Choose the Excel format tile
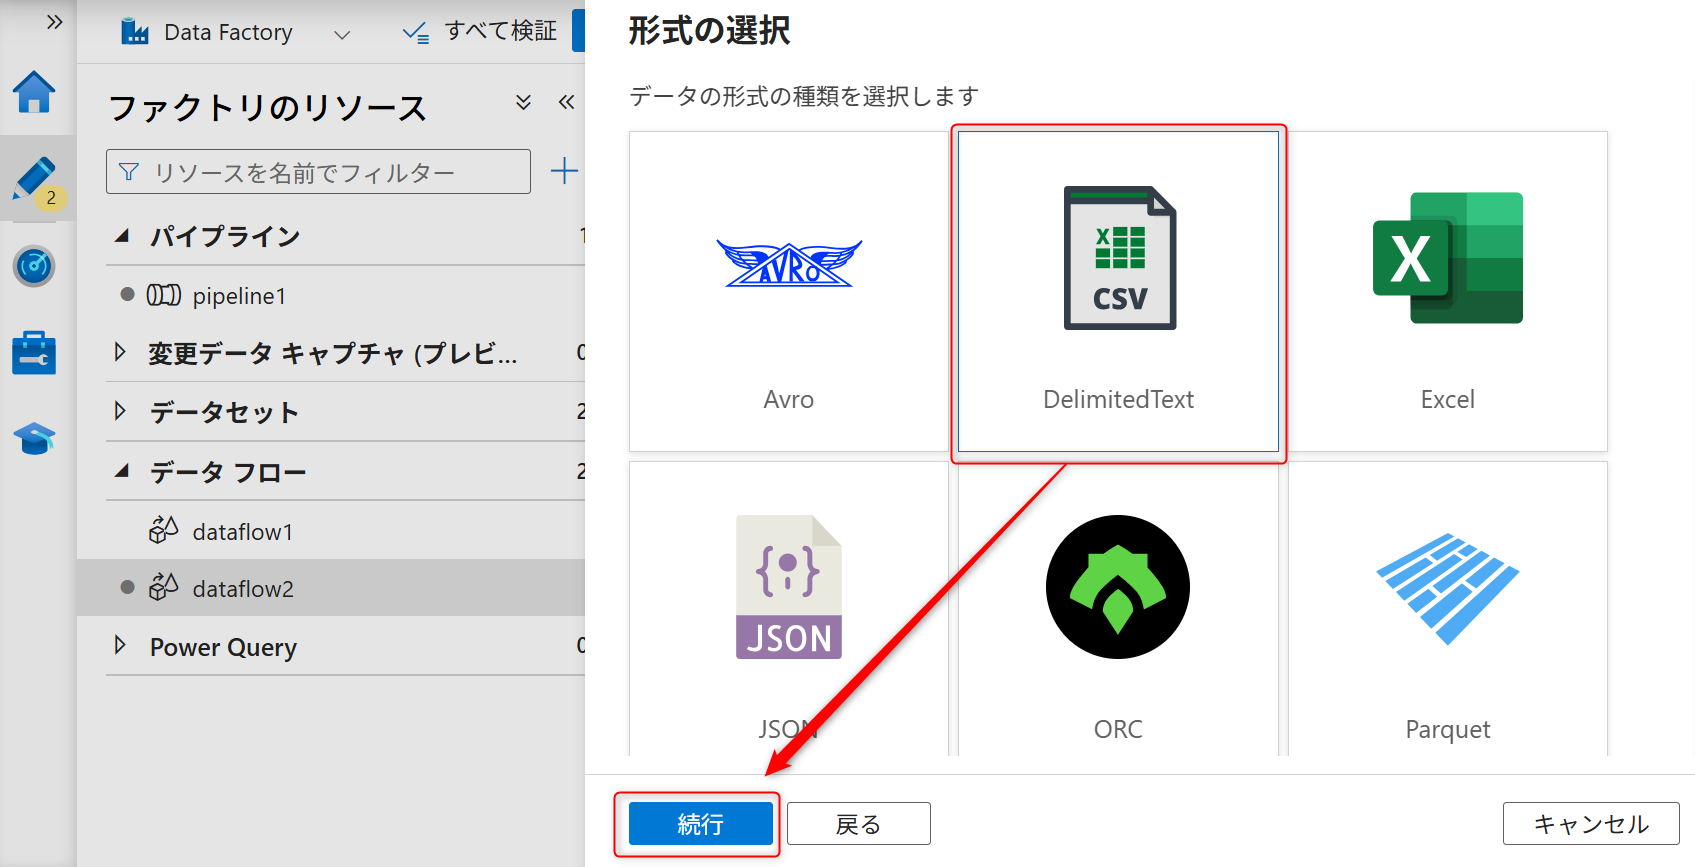 coord(1447,291)
